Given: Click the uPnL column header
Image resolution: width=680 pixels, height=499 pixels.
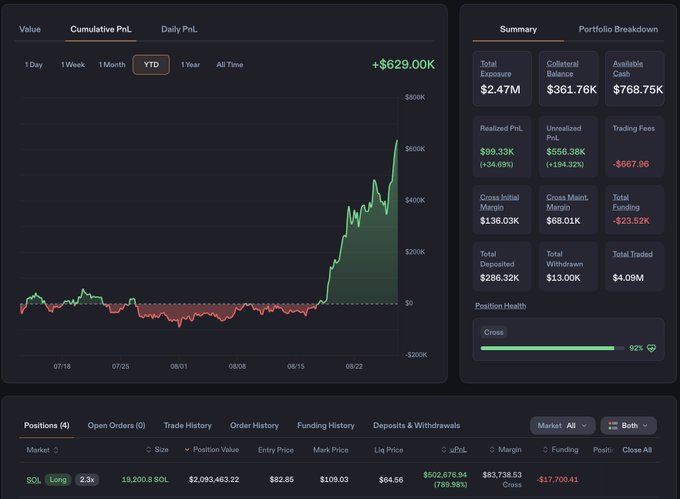Looking at the screenshot, I should pos(458,450).
